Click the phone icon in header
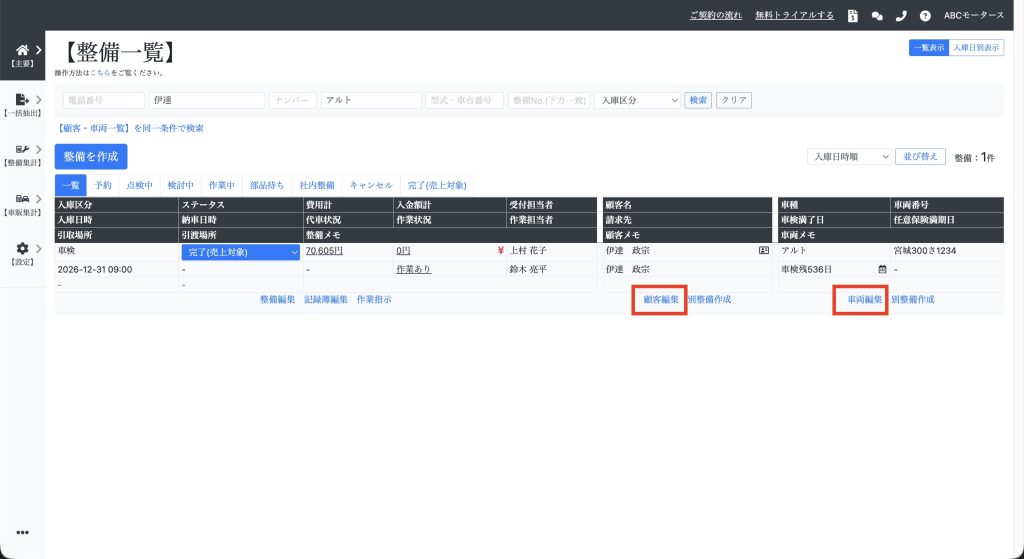This screenshot has width=1024, height=559. tap(901, 16)
